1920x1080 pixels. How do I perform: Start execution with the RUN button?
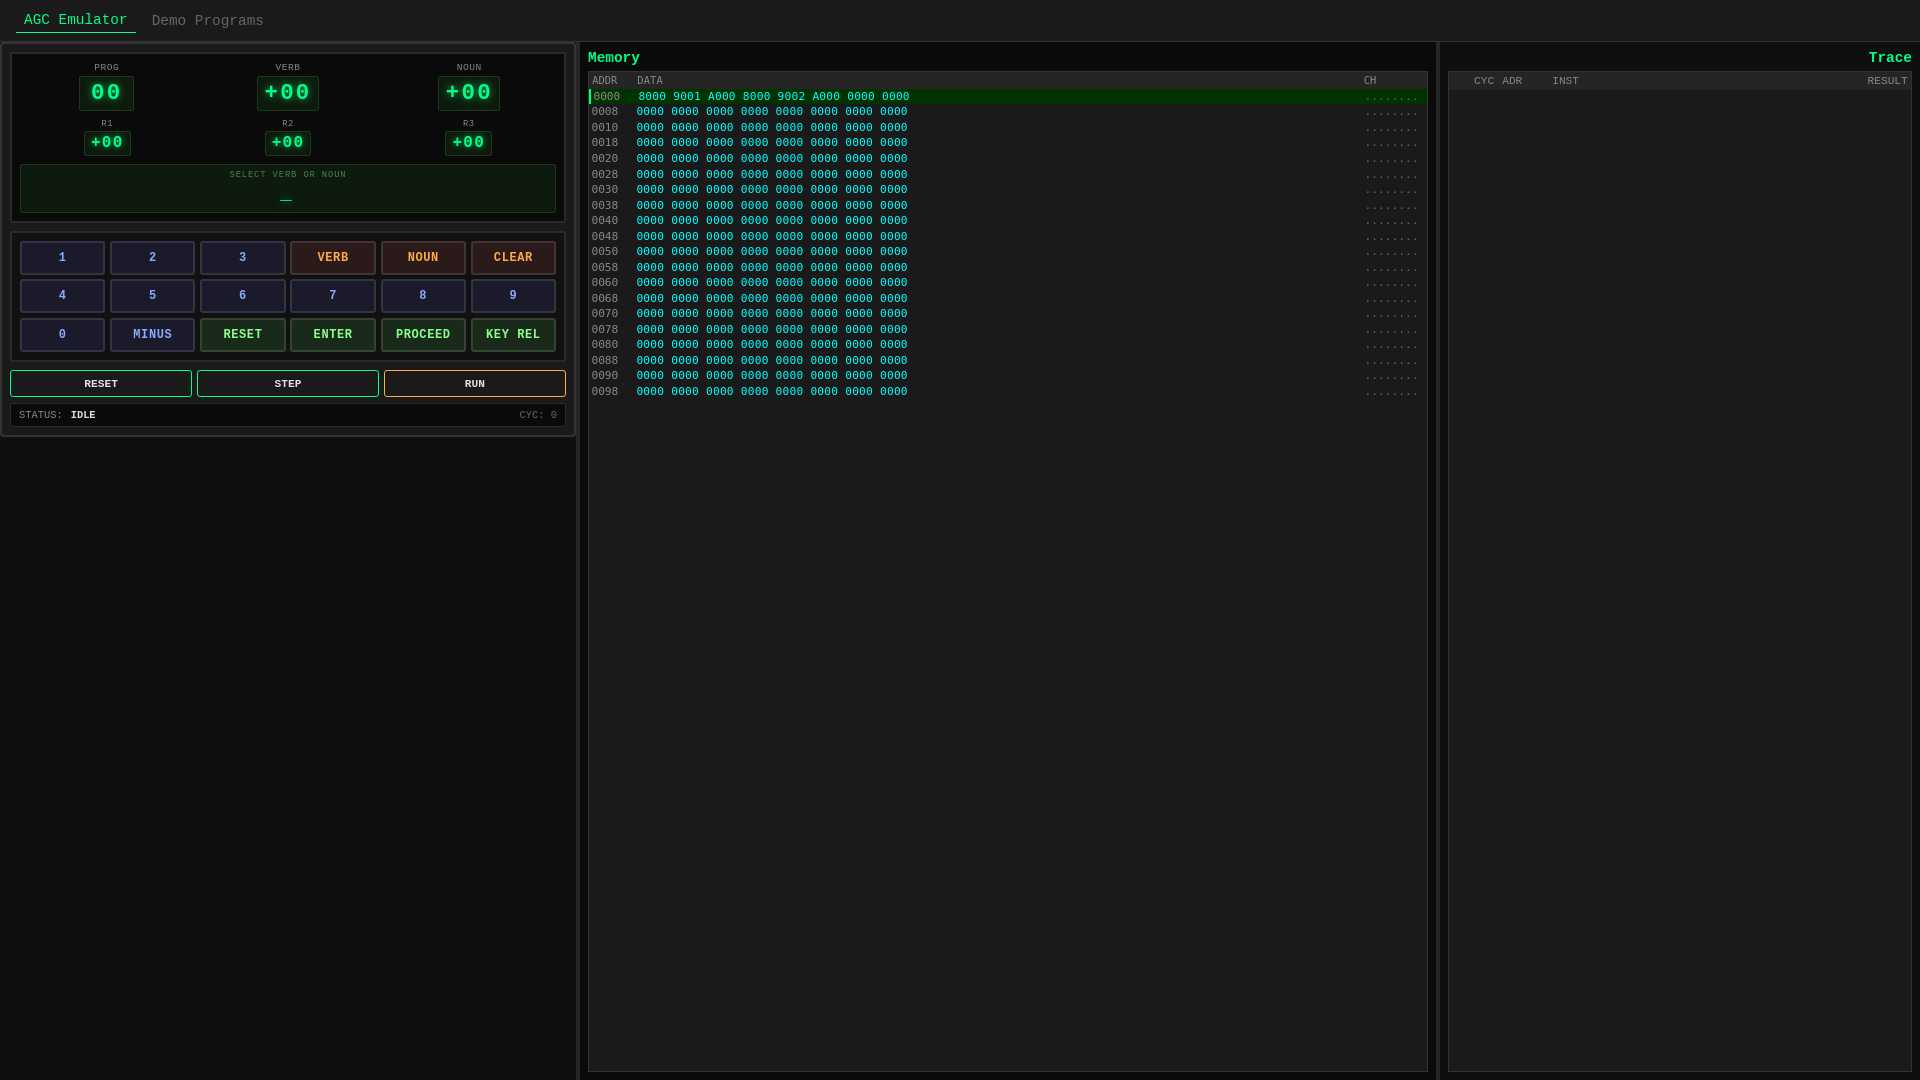[475, 384]
